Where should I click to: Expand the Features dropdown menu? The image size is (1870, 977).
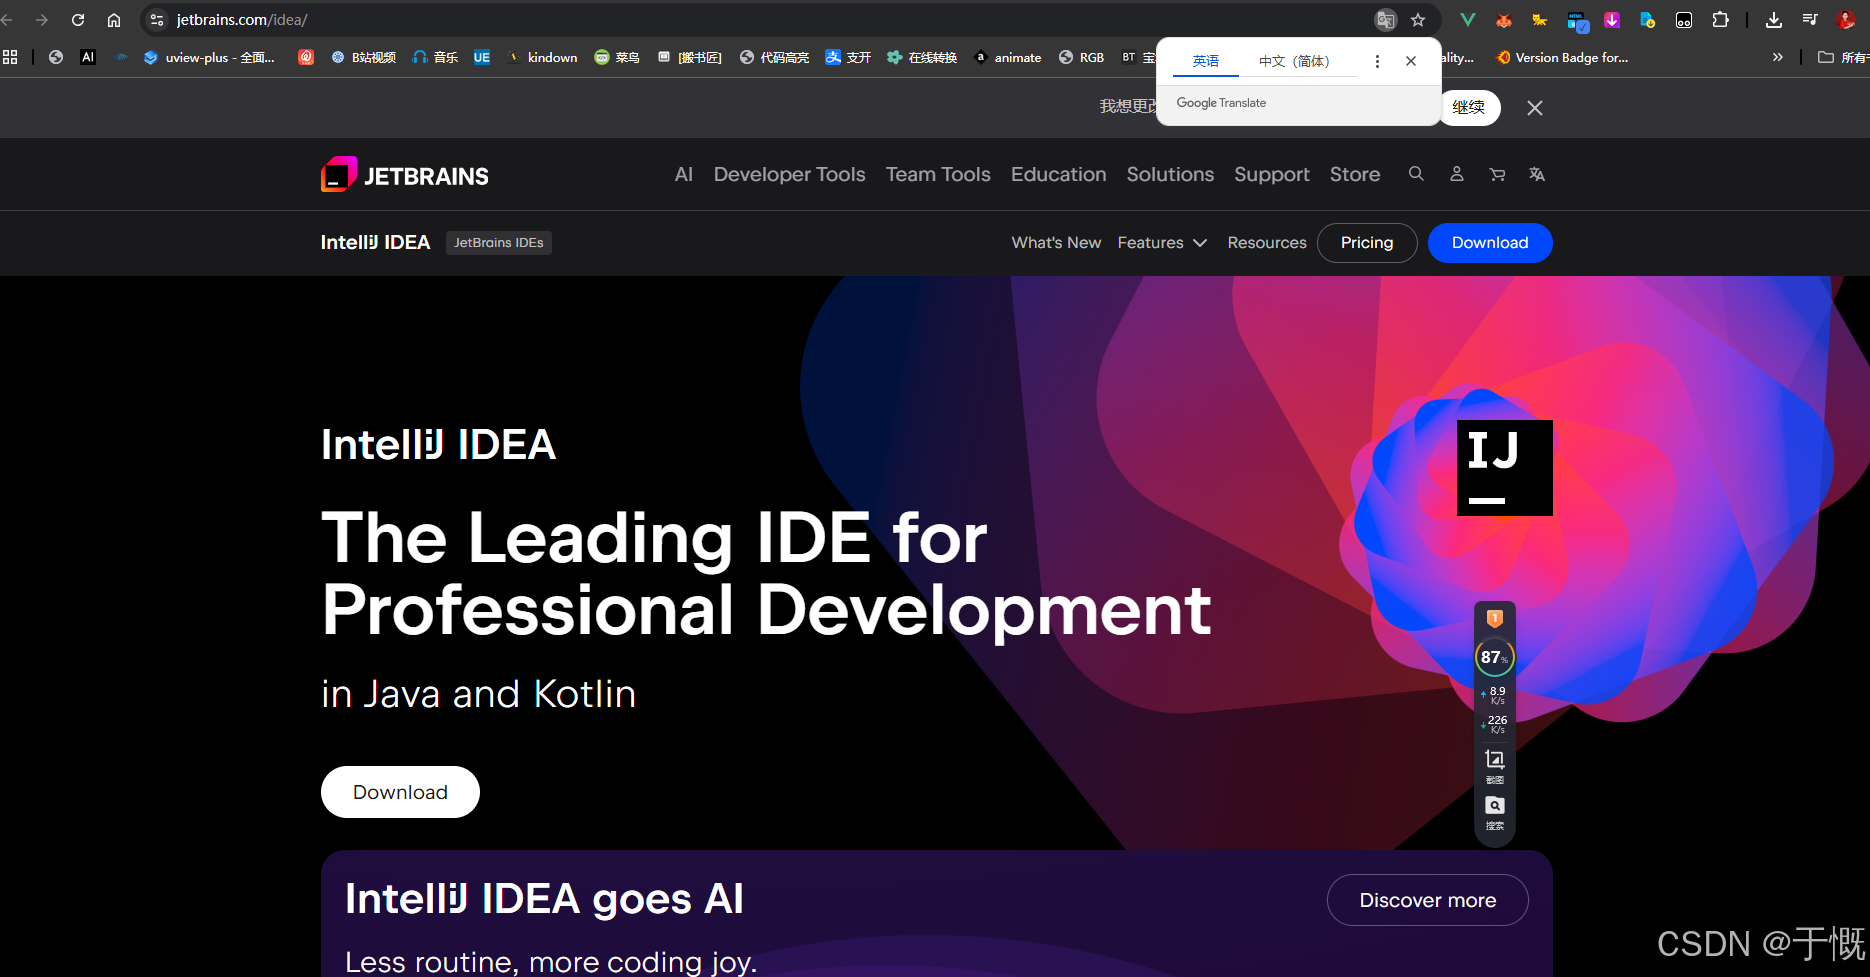(x=1162, y=243)
